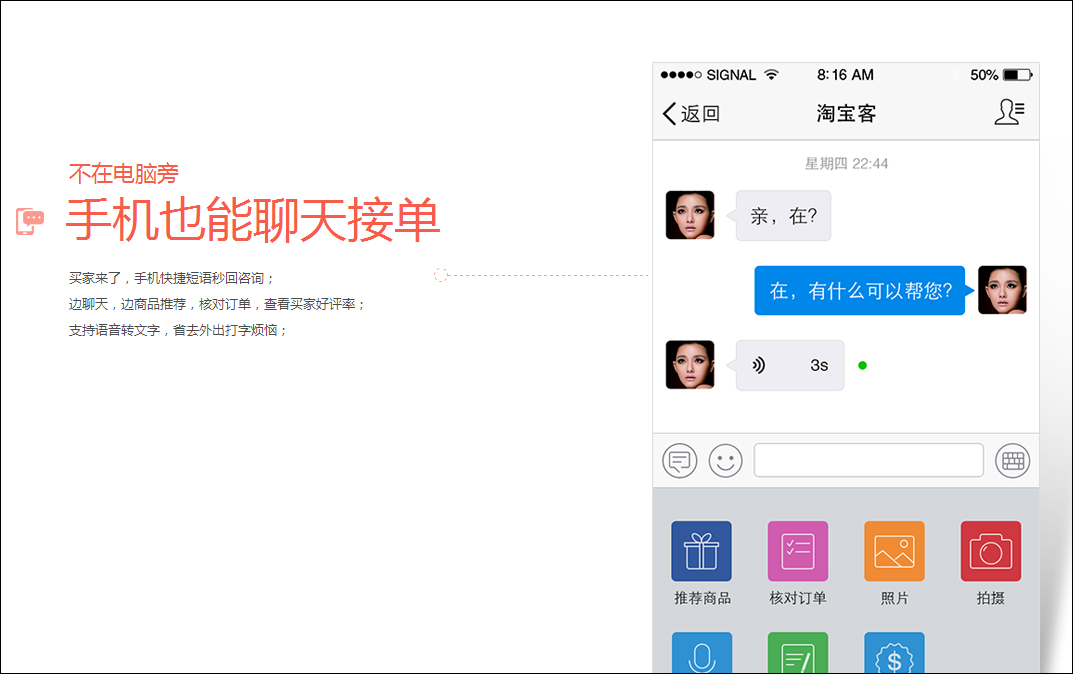Open the quick phrases speech bubble icon
The width and height of the screenshot is (1073, 674).
click(680, 461)
